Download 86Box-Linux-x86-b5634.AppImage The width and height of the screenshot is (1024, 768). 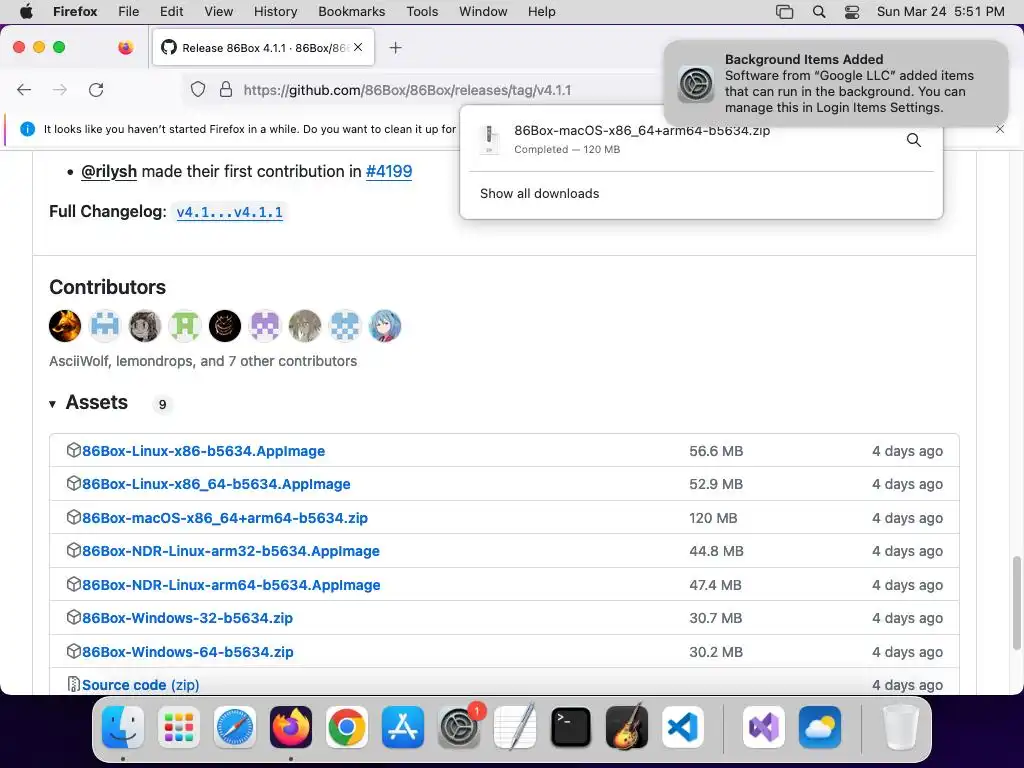coord(203,451)
